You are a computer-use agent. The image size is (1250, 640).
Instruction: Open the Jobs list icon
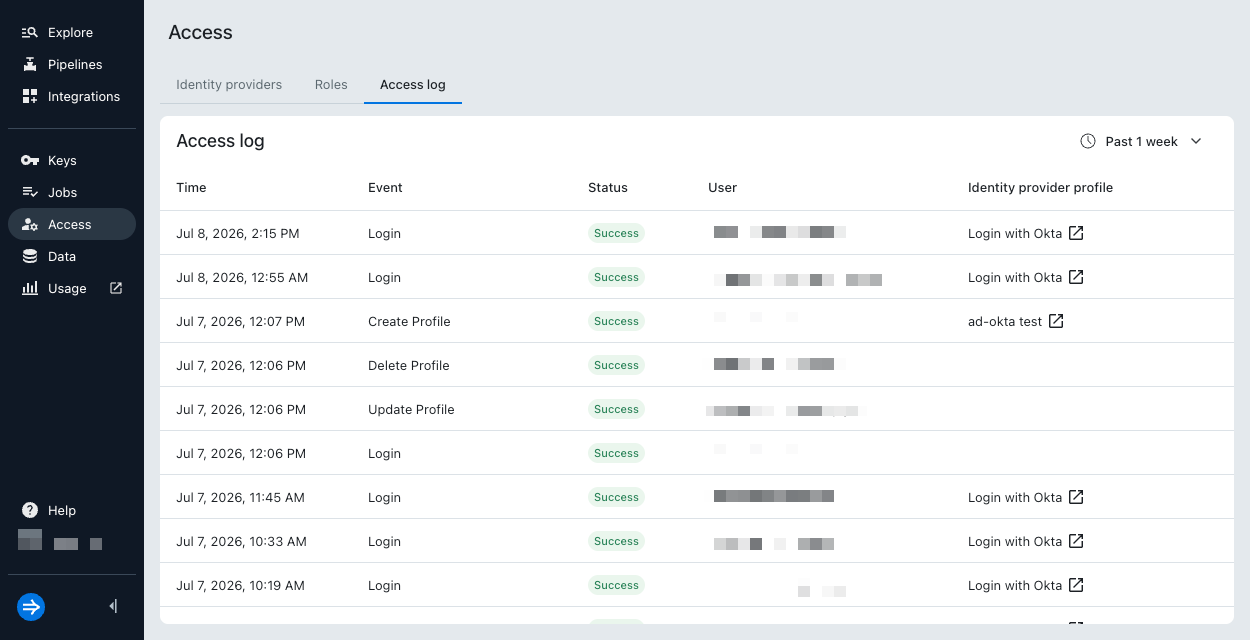(x=30, y=192)
